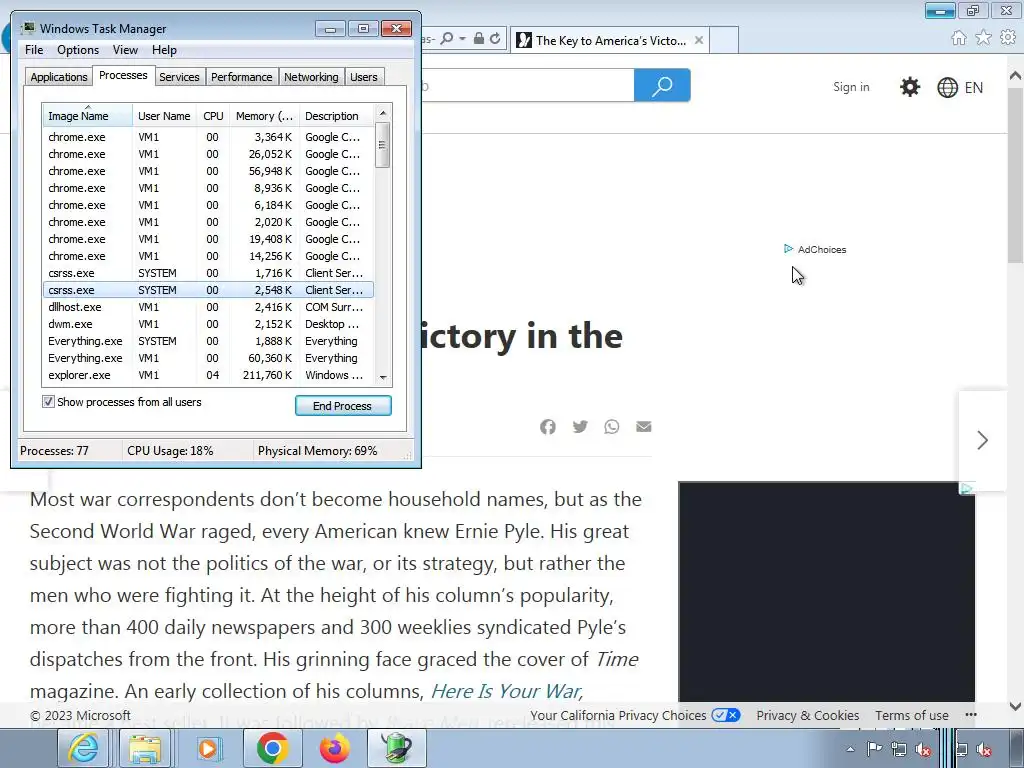This screenshot has width=1024, height=768.
Task: Click the IE Home icon
Action: 959,38
